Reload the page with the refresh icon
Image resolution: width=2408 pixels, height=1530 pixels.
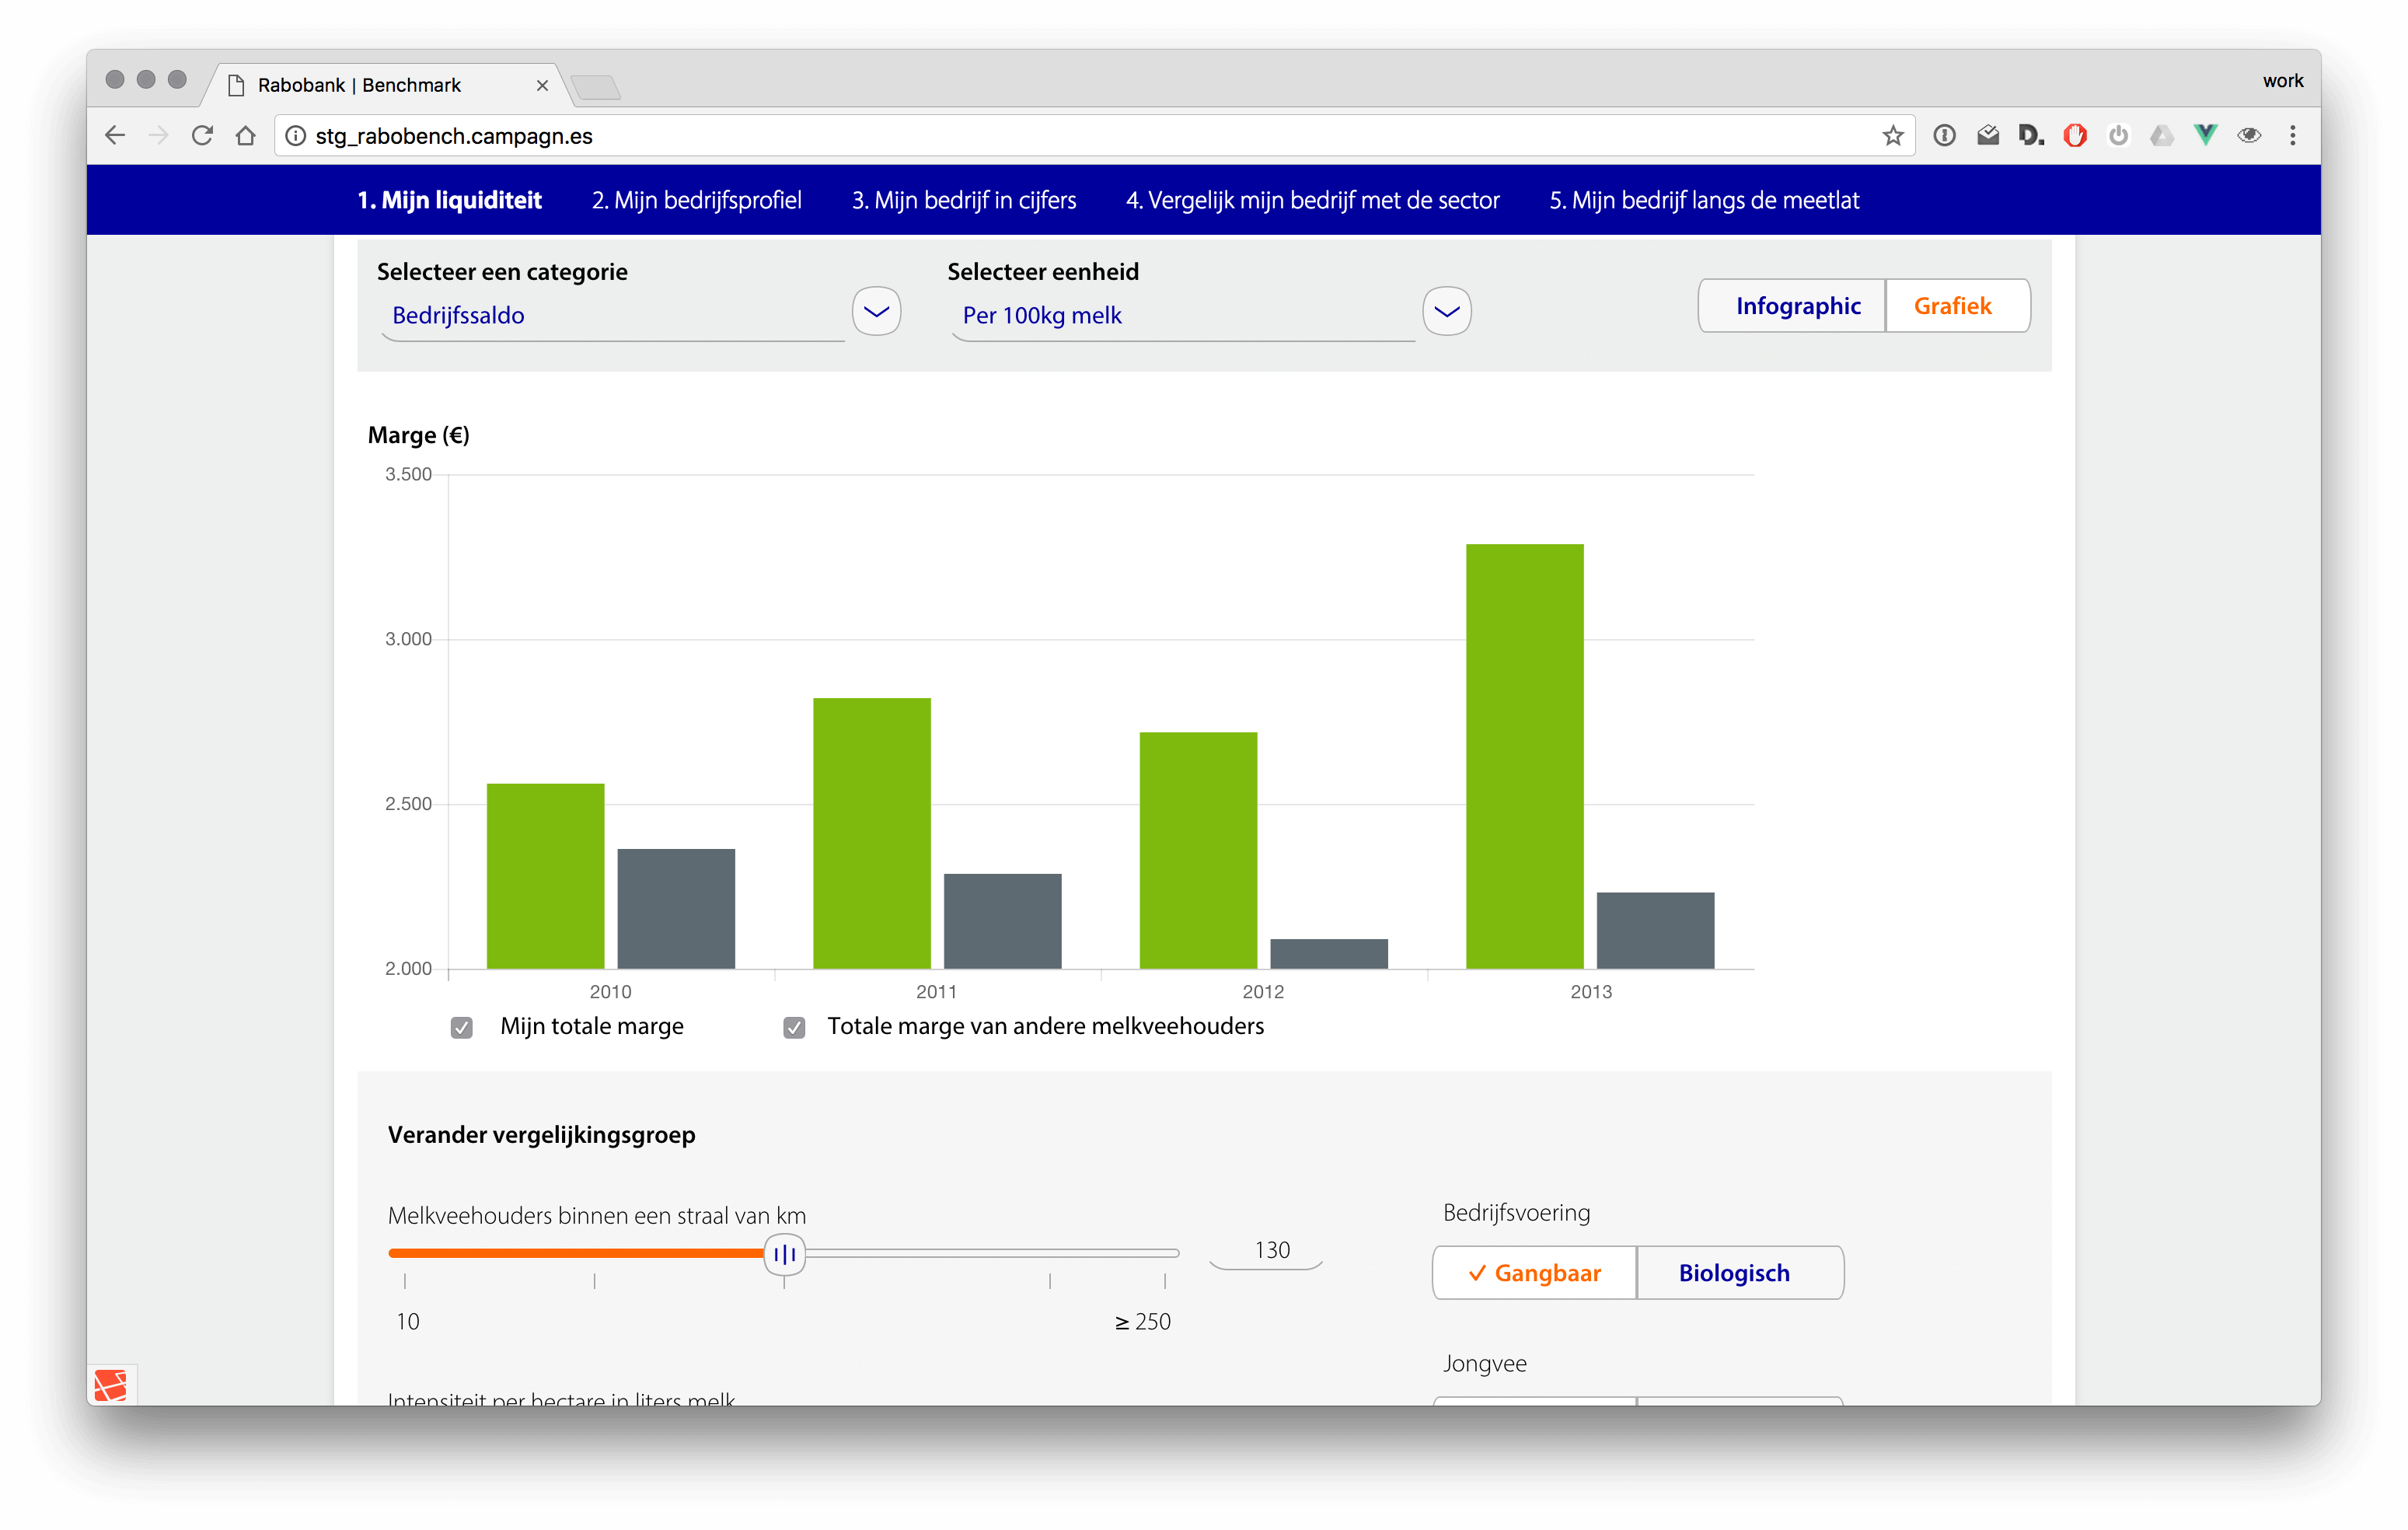(202, 135)
